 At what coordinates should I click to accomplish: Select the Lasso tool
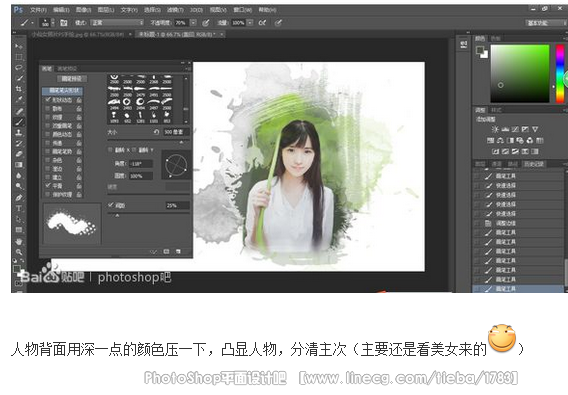pyautogui.click(x=18, y=67)
